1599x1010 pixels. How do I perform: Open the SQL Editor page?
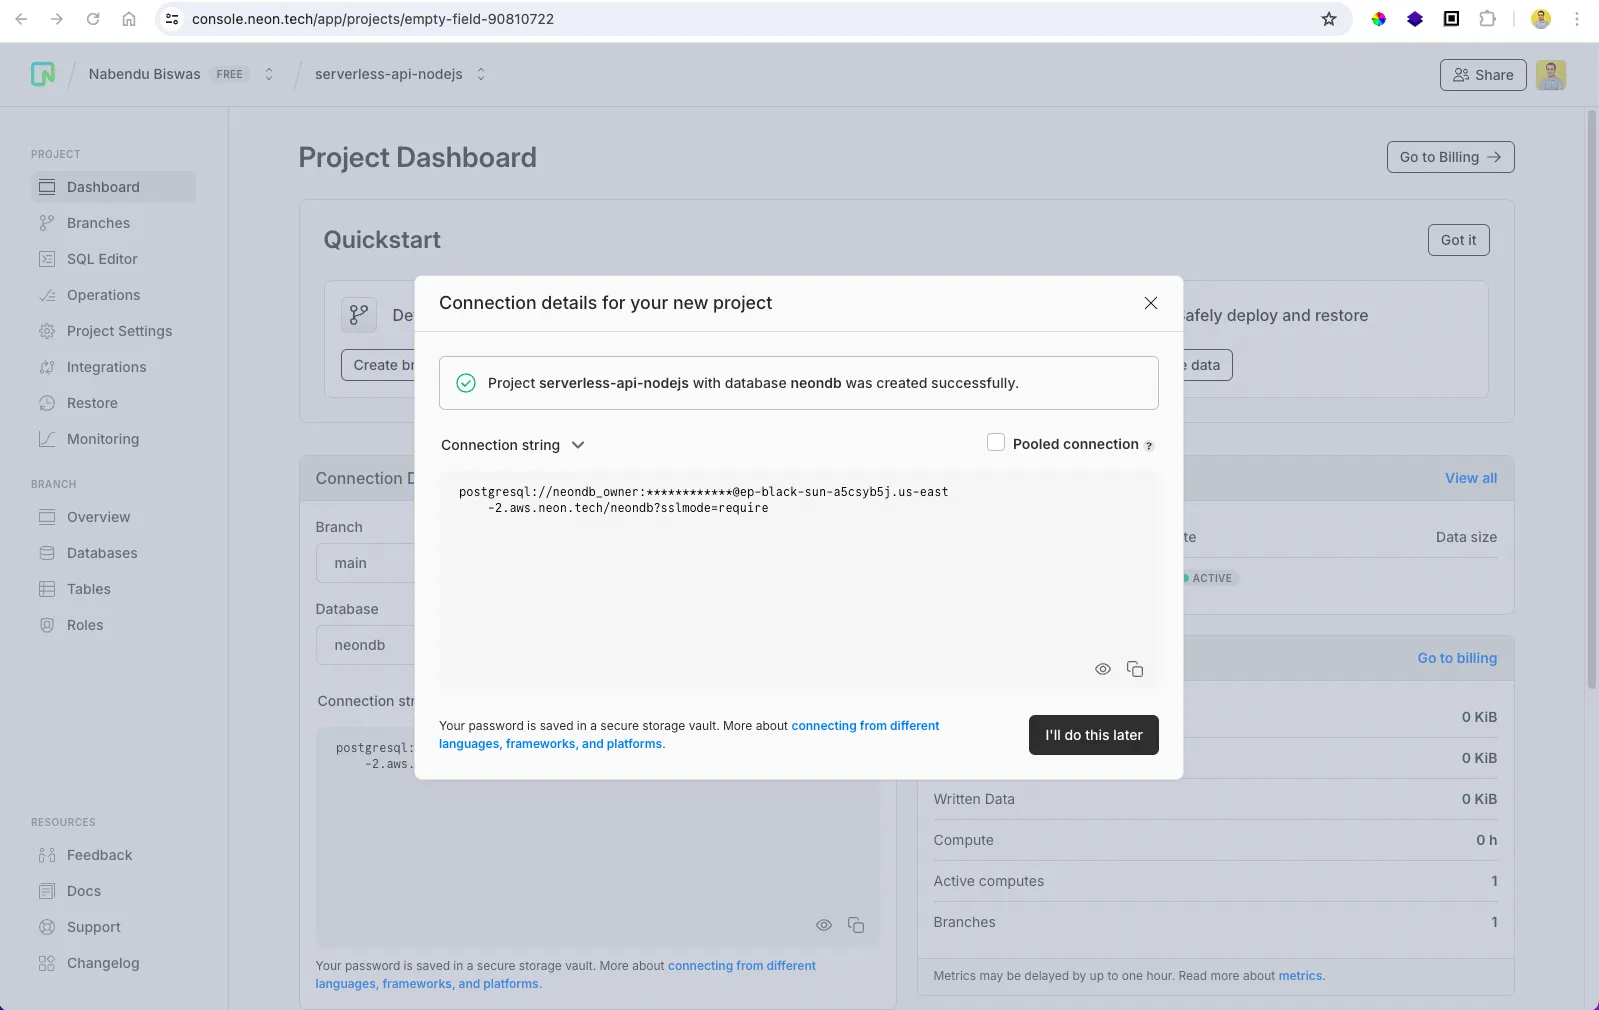pyautogui.click(x=102, y=259)
